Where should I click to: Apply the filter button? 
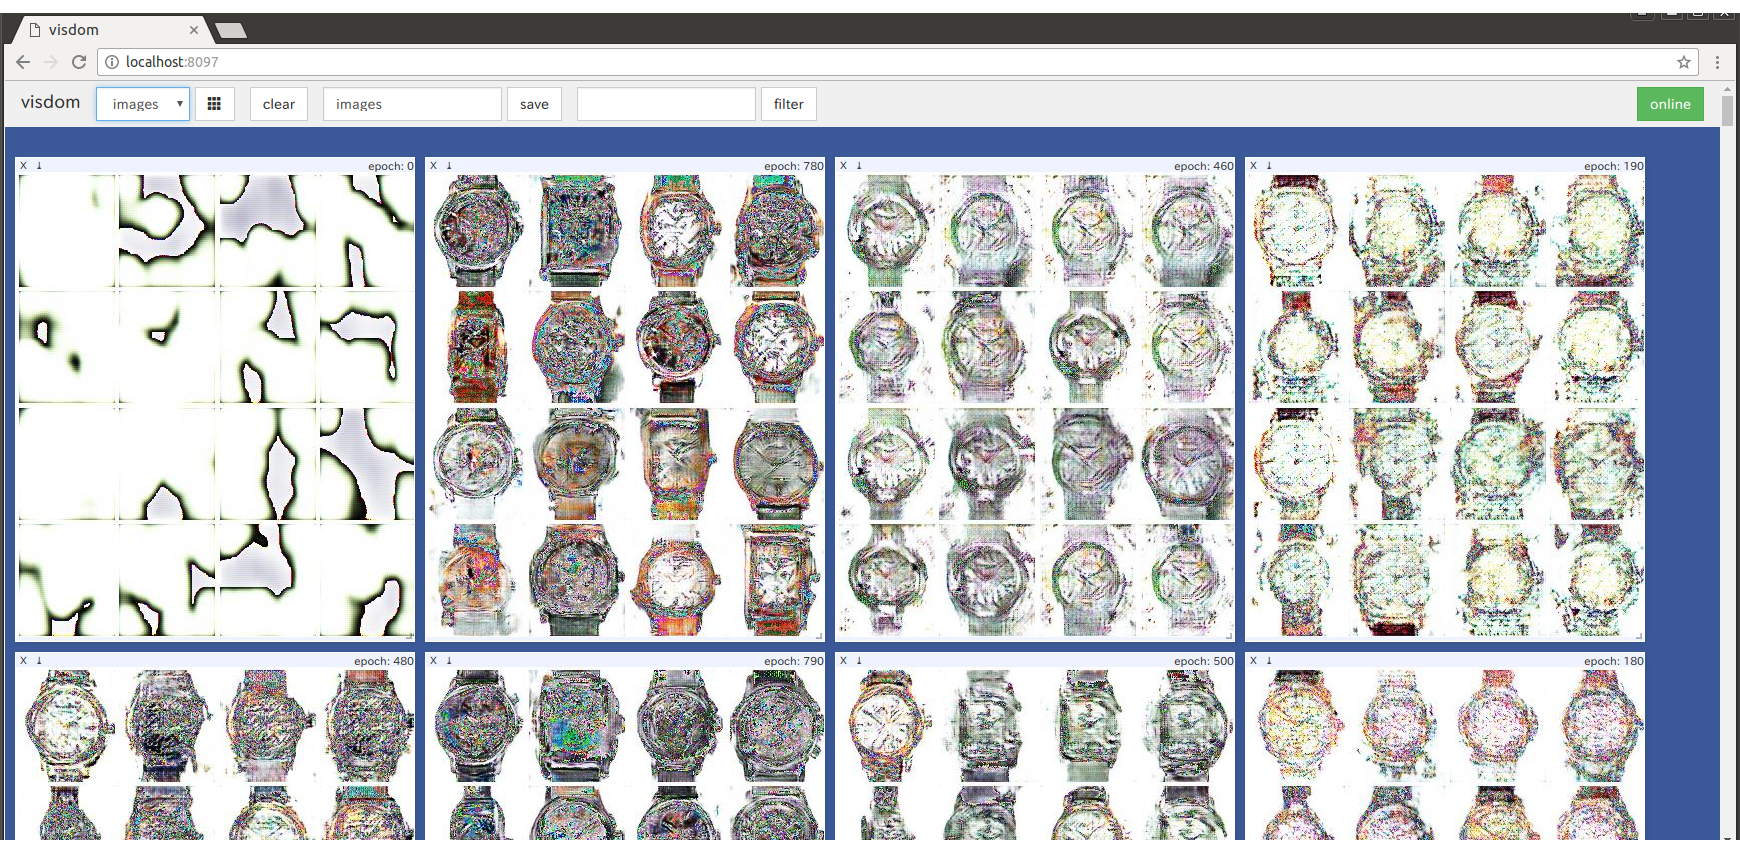coord(789,104)
